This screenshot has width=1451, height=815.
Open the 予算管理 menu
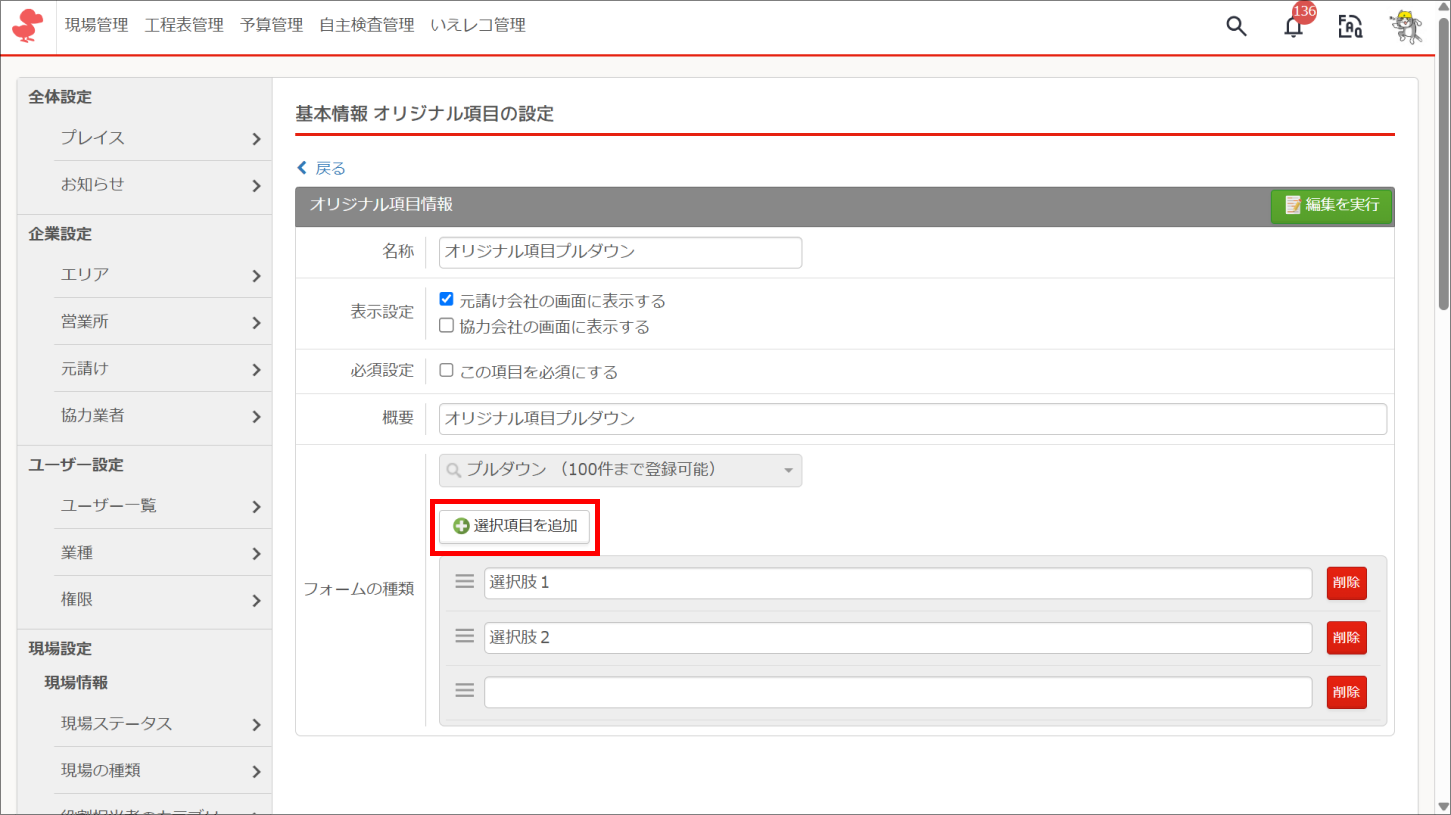click(x=271, y=26)
